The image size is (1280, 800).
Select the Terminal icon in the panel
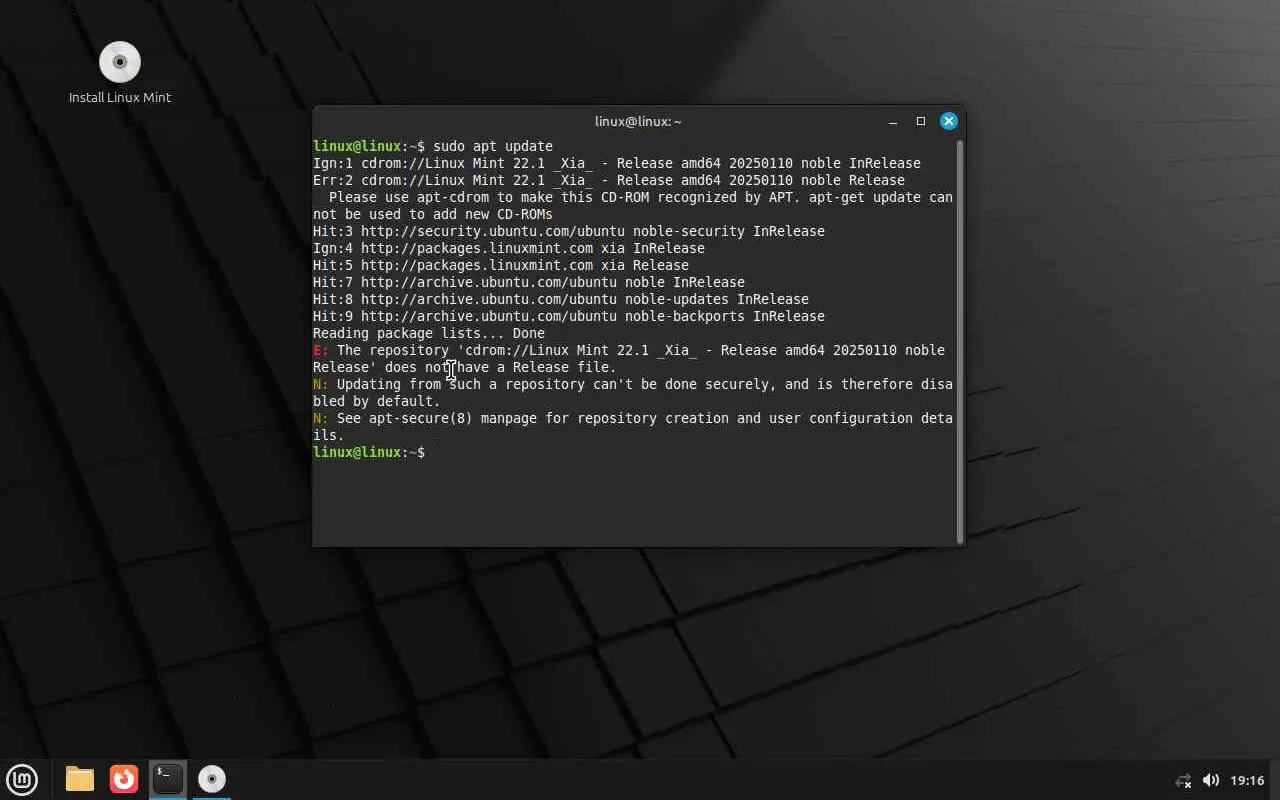coord(168,779)
